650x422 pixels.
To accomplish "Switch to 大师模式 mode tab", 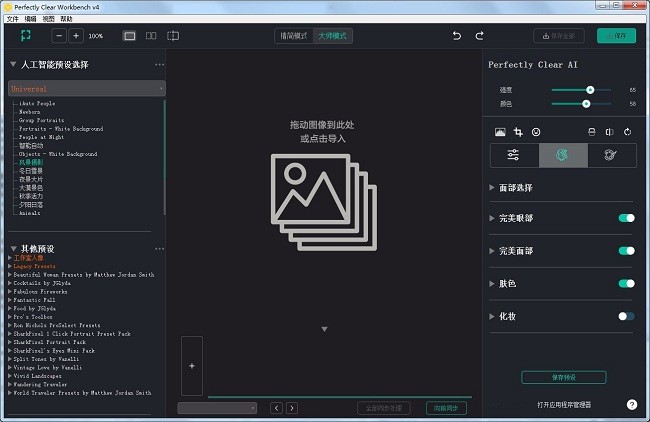I will point(333,36).
